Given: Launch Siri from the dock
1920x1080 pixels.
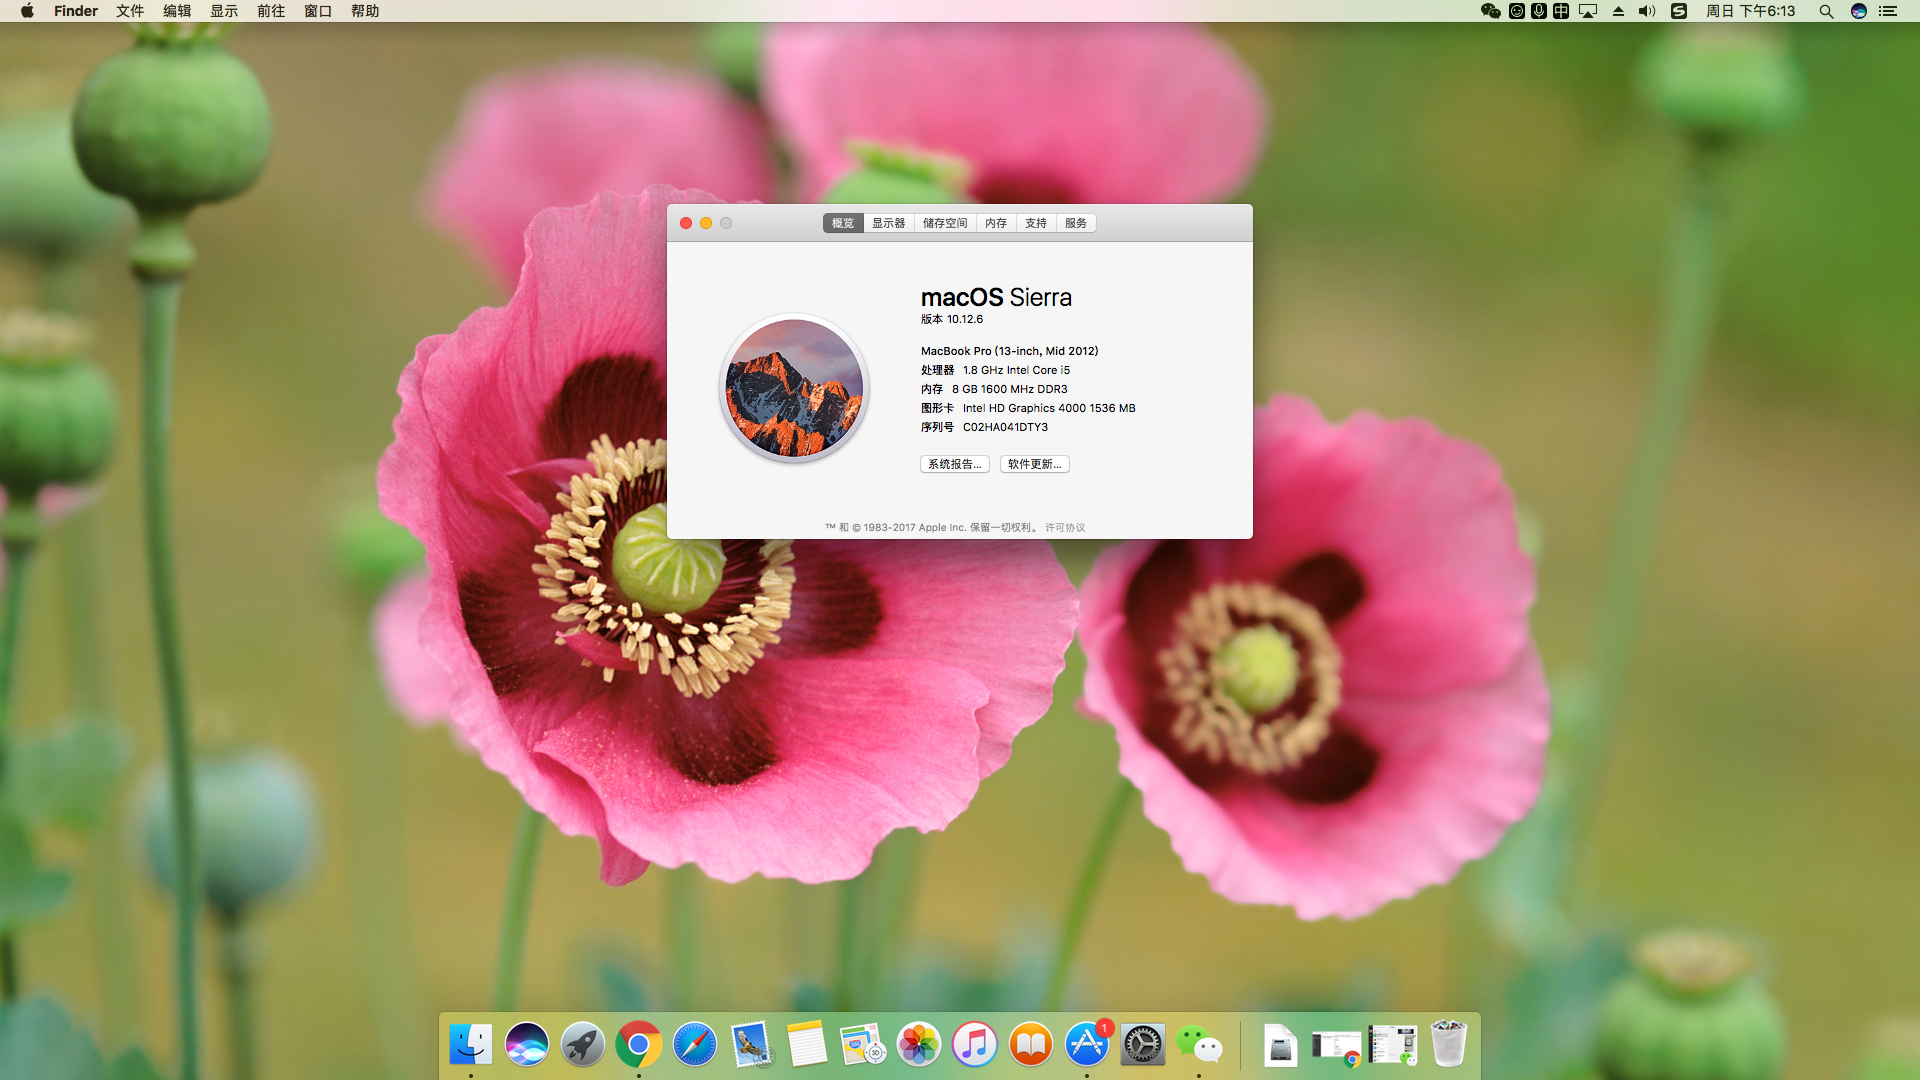Looking at the screenshot, I should click(527, 1046).
